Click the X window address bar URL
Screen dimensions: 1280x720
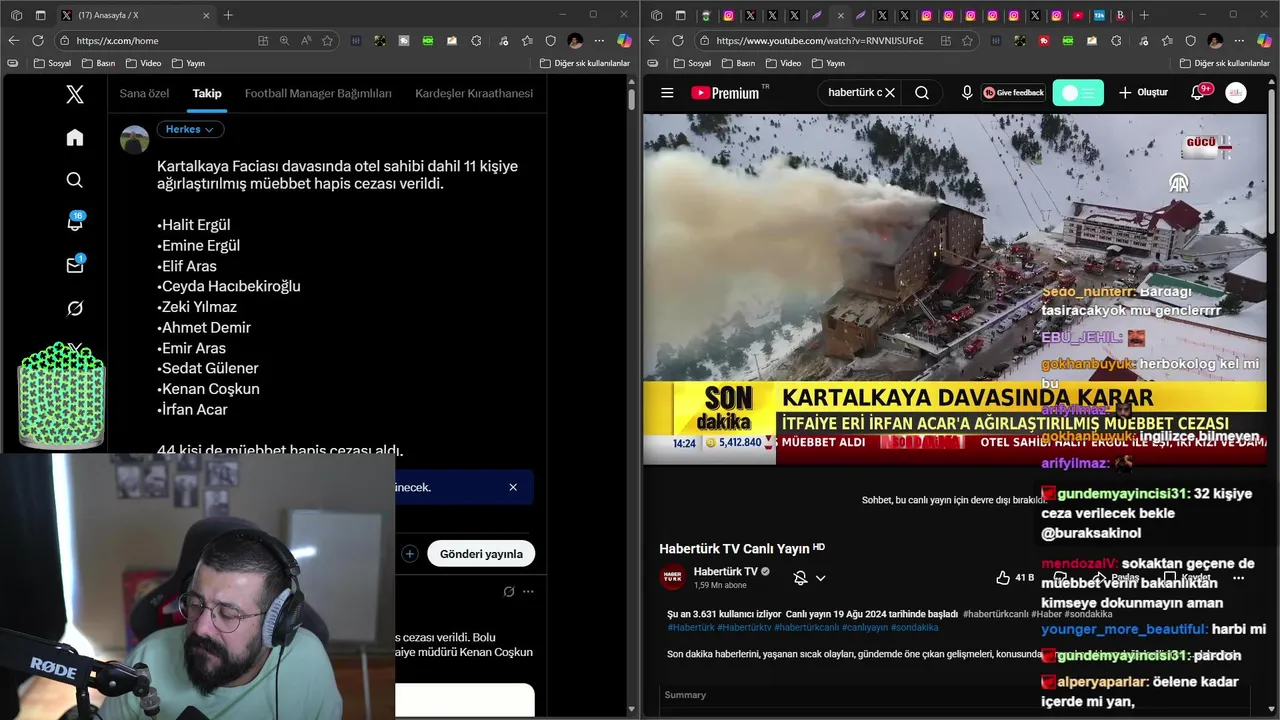pyautogui.click(x=117, y=41)
